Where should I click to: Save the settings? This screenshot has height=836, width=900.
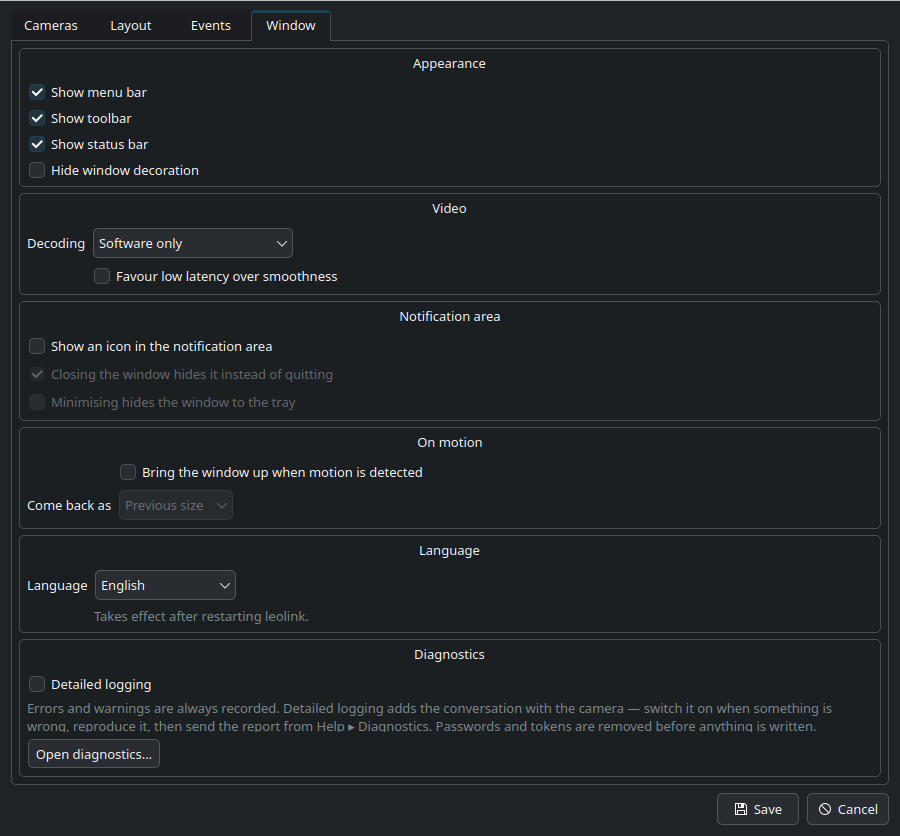pyautogui.click(x=758, y=809)
